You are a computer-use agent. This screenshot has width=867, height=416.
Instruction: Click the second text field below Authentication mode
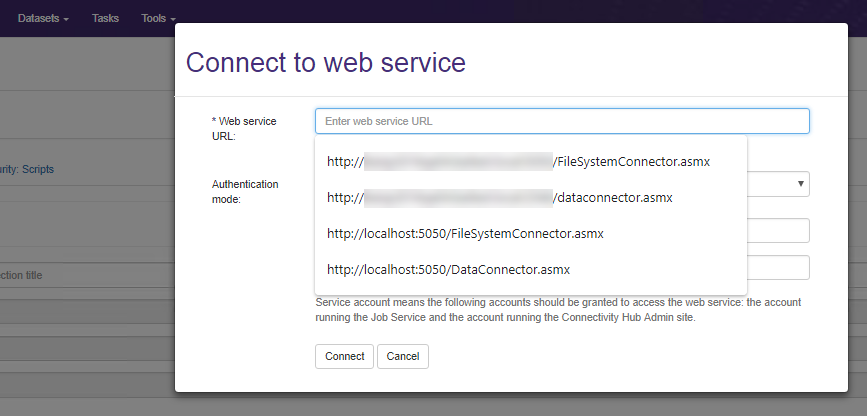(778, 267)
